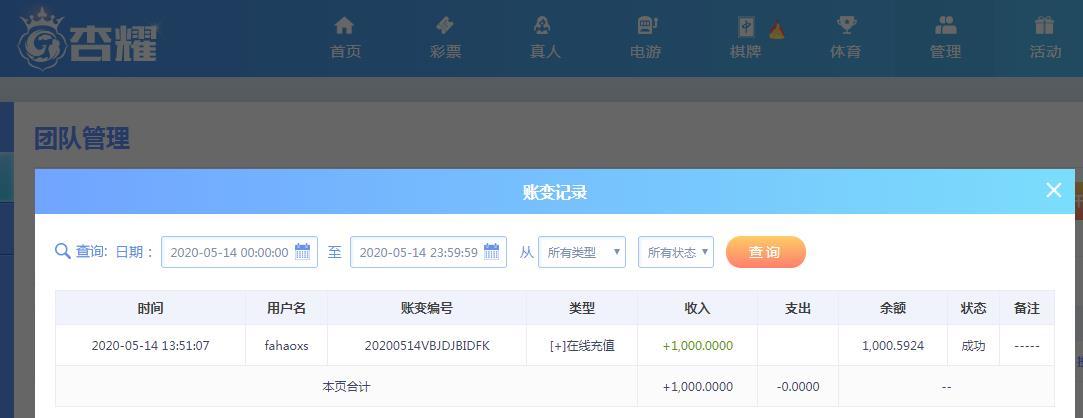Viewport: 1083px width, 418px height.
Task: Click the username fahaoxs
Action: 287,345
